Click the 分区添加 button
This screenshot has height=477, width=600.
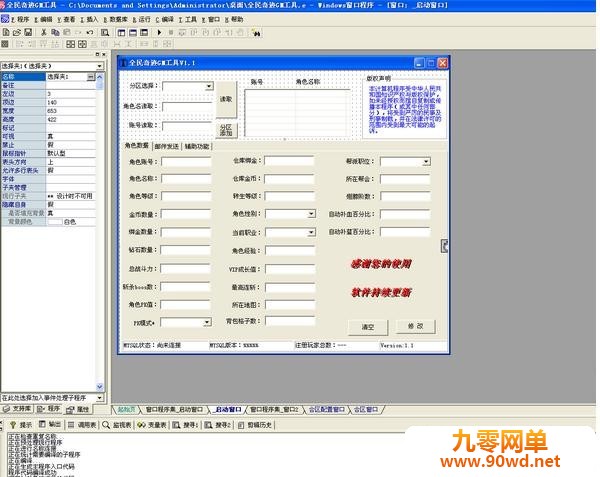(226, 130)
